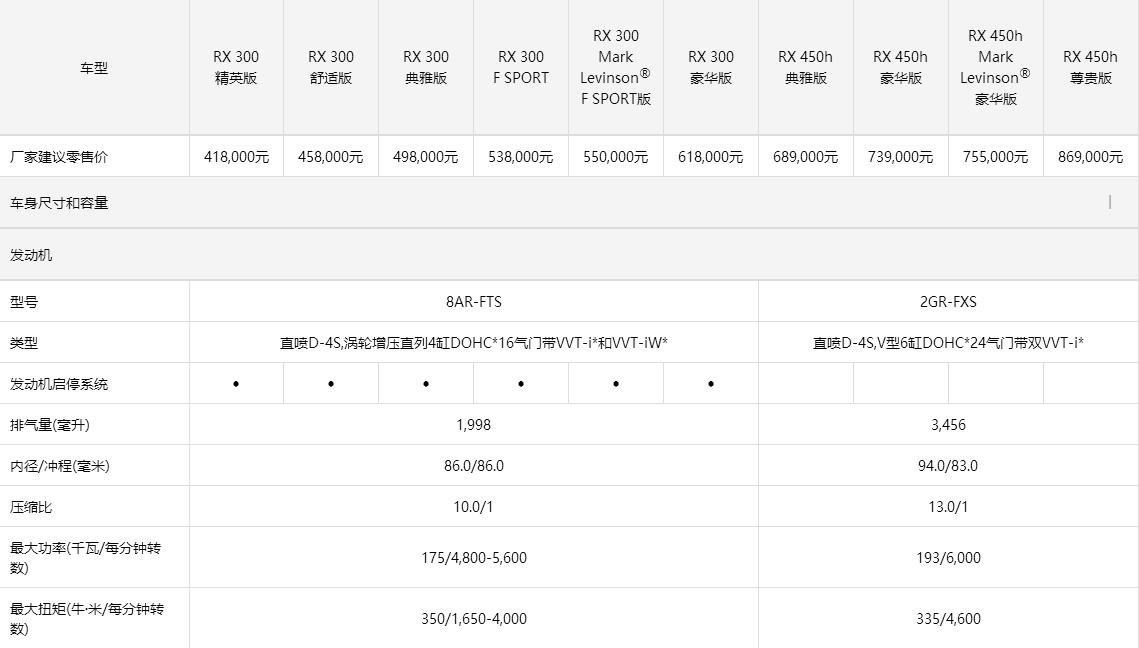Click the 涡轮增压直列4缸 engine type cell
Screen dimensions: 1139x648
pyautogui.click(x=474, y=343)
